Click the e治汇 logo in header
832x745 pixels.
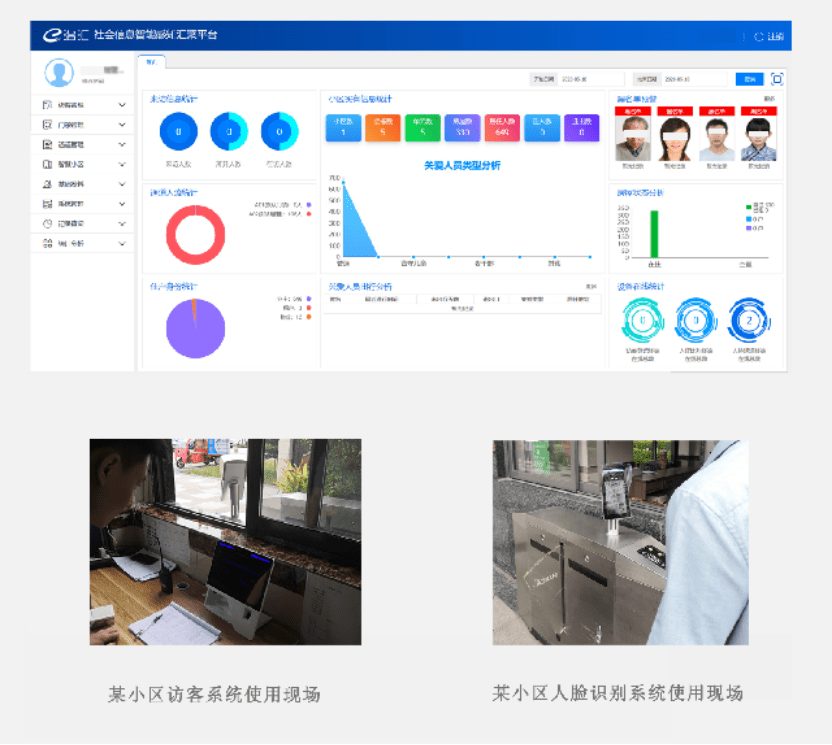65,35
